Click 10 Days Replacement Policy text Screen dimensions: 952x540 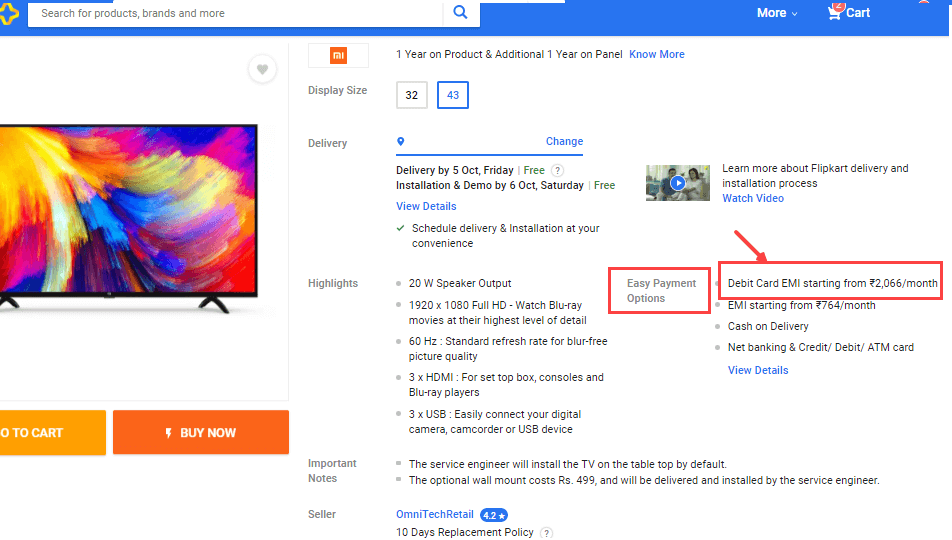(x=465, y=532)
